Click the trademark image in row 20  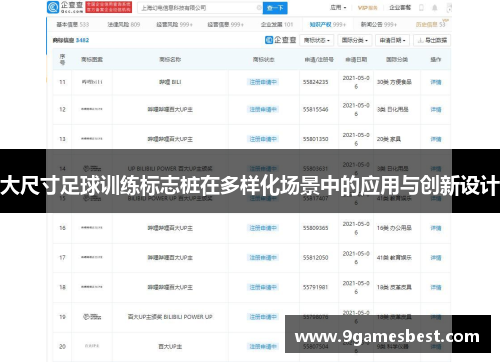92,346
